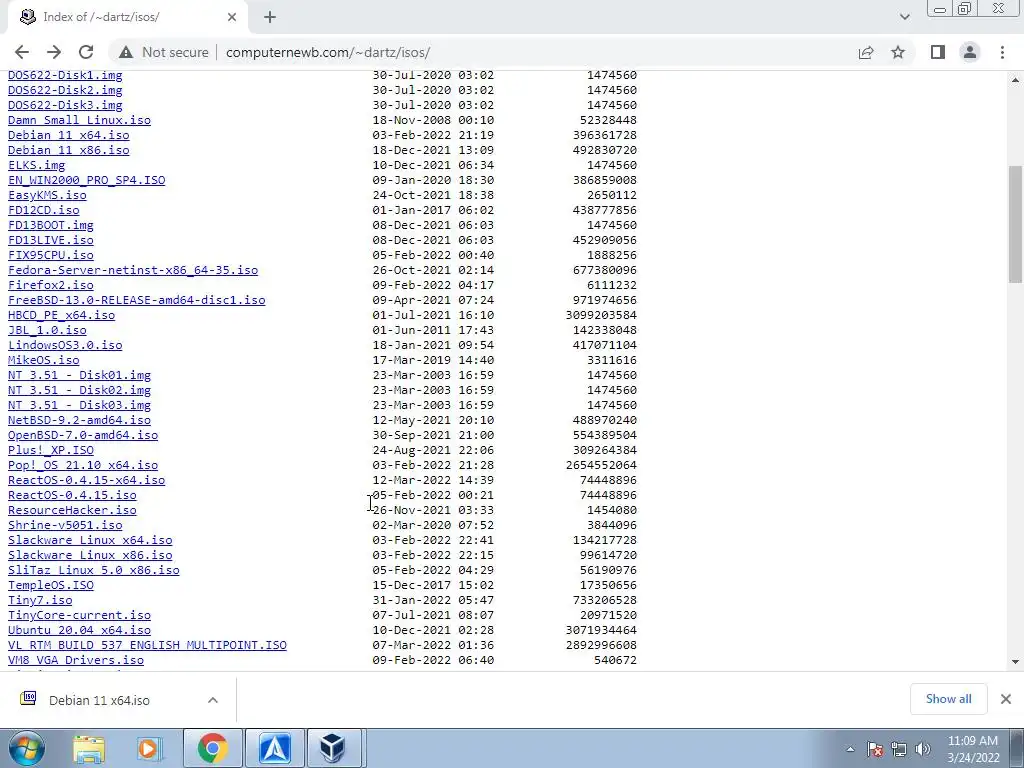This screenshot has width=1024, height=768.
Task: Download Slackware_Linux_x86.iso
Action: coord(90,556)
